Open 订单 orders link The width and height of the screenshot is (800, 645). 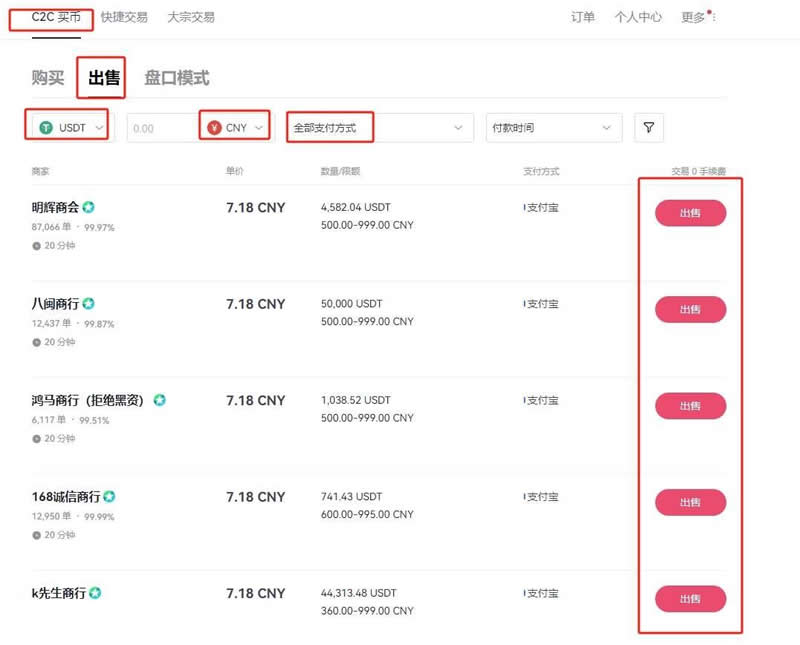(583, 17)
